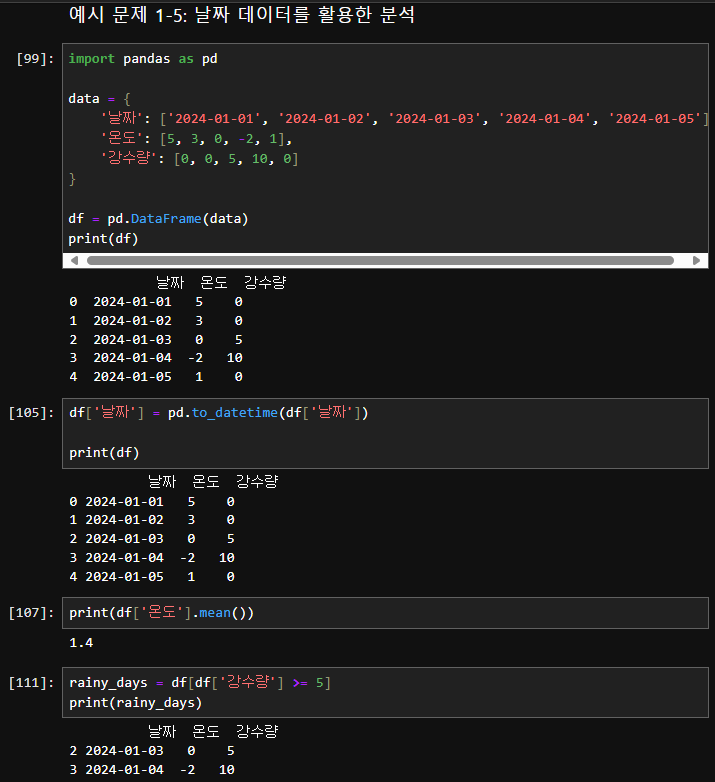Select the [105]: cell prompt

(x=31, y=413)
